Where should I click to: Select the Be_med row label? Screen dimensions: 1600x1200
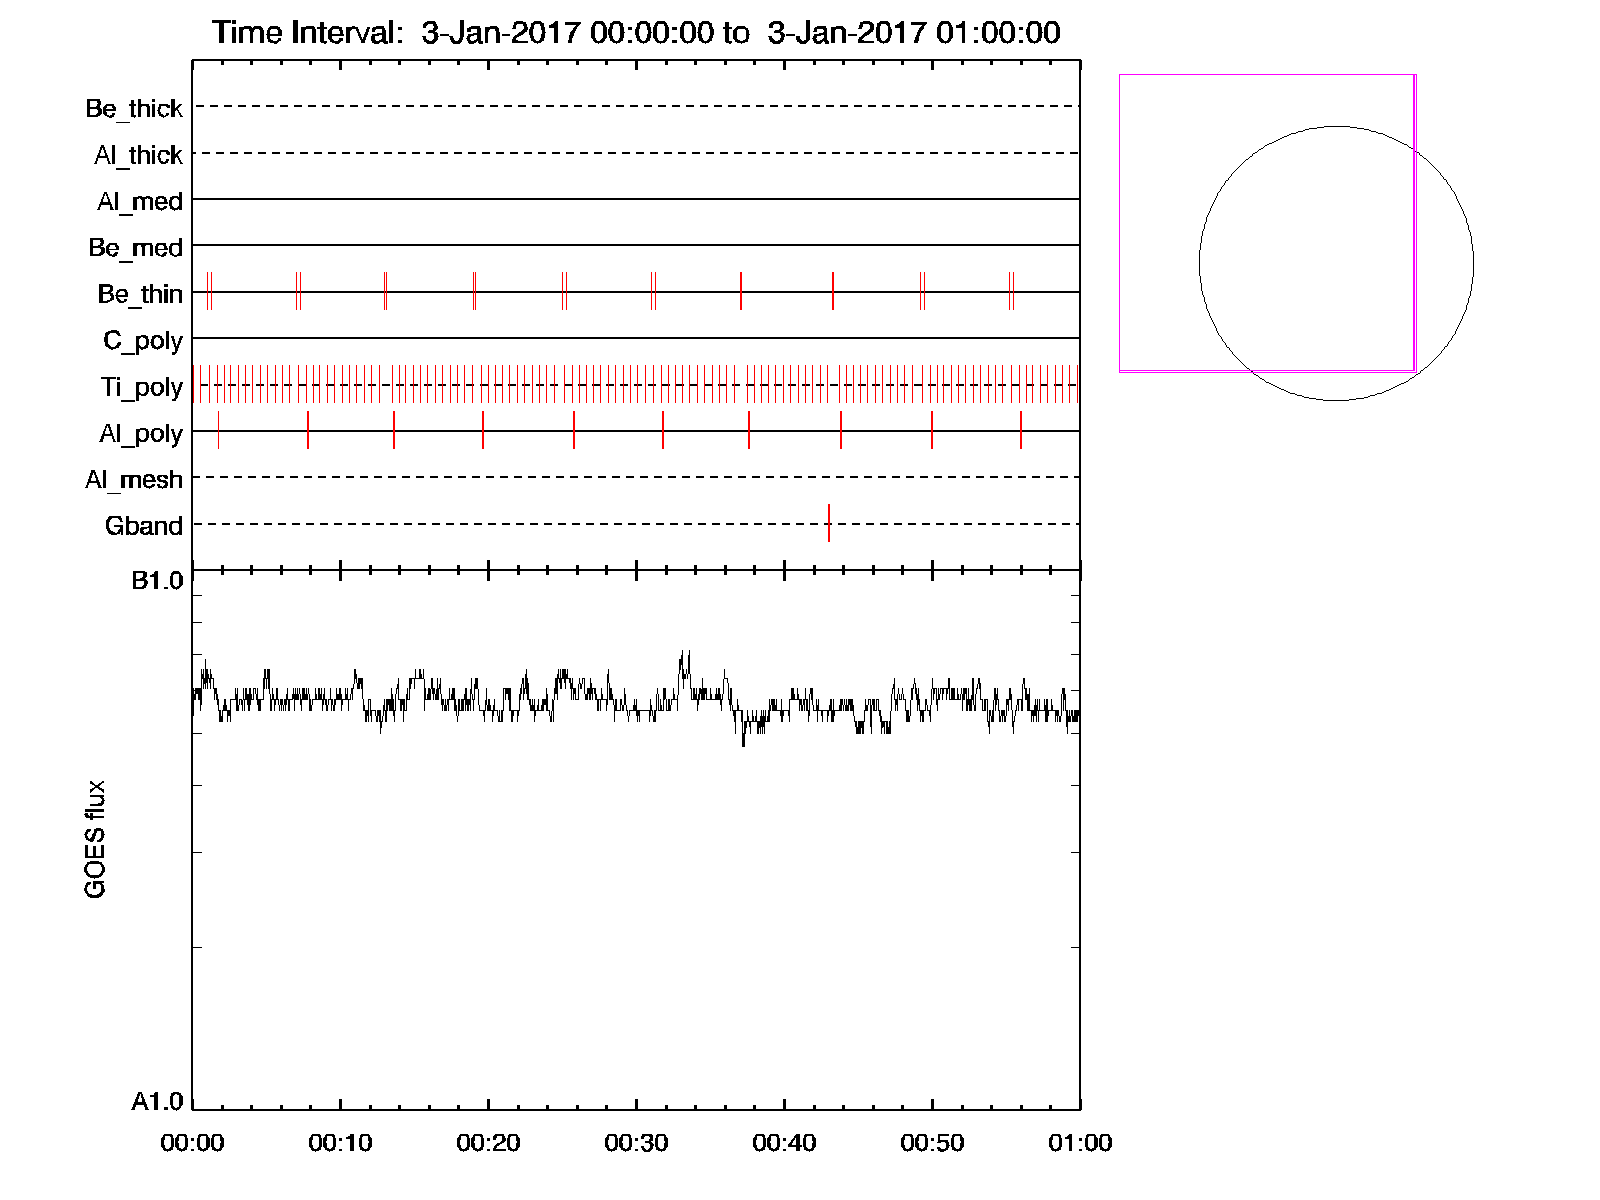(x=135, y=247)
